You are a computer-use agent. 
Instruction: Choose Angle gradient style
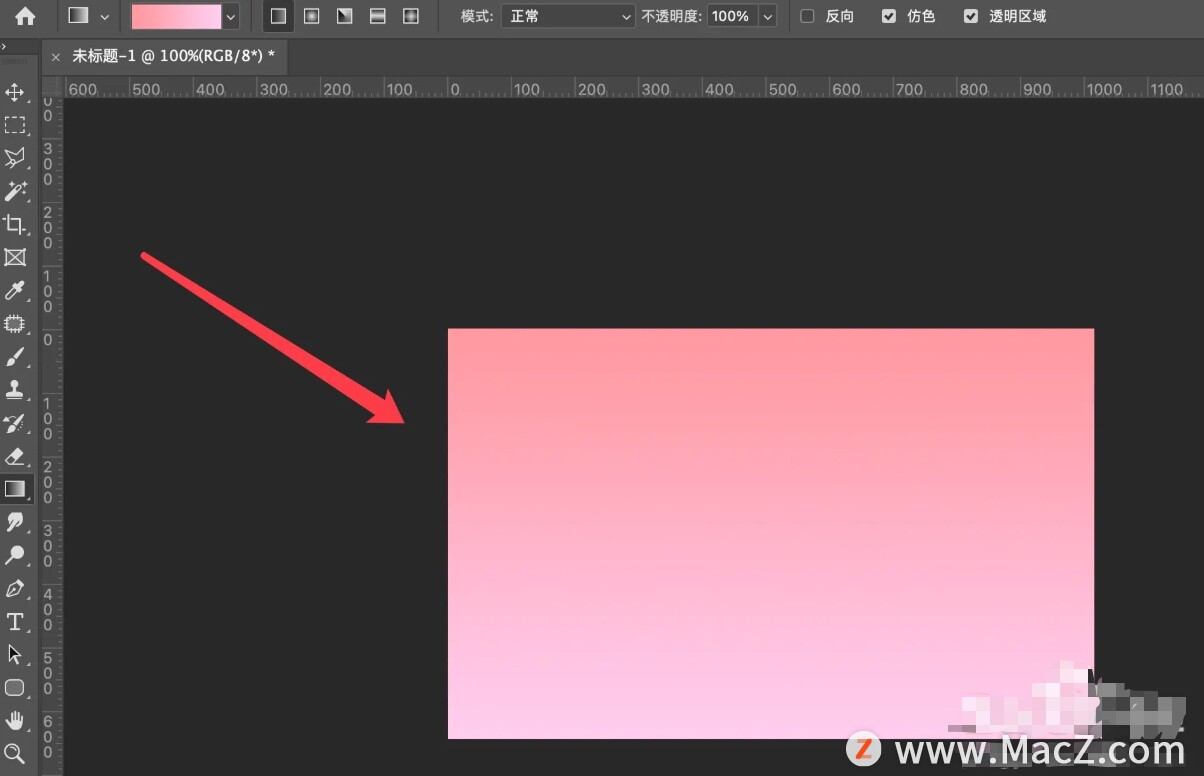coord(345,16)
